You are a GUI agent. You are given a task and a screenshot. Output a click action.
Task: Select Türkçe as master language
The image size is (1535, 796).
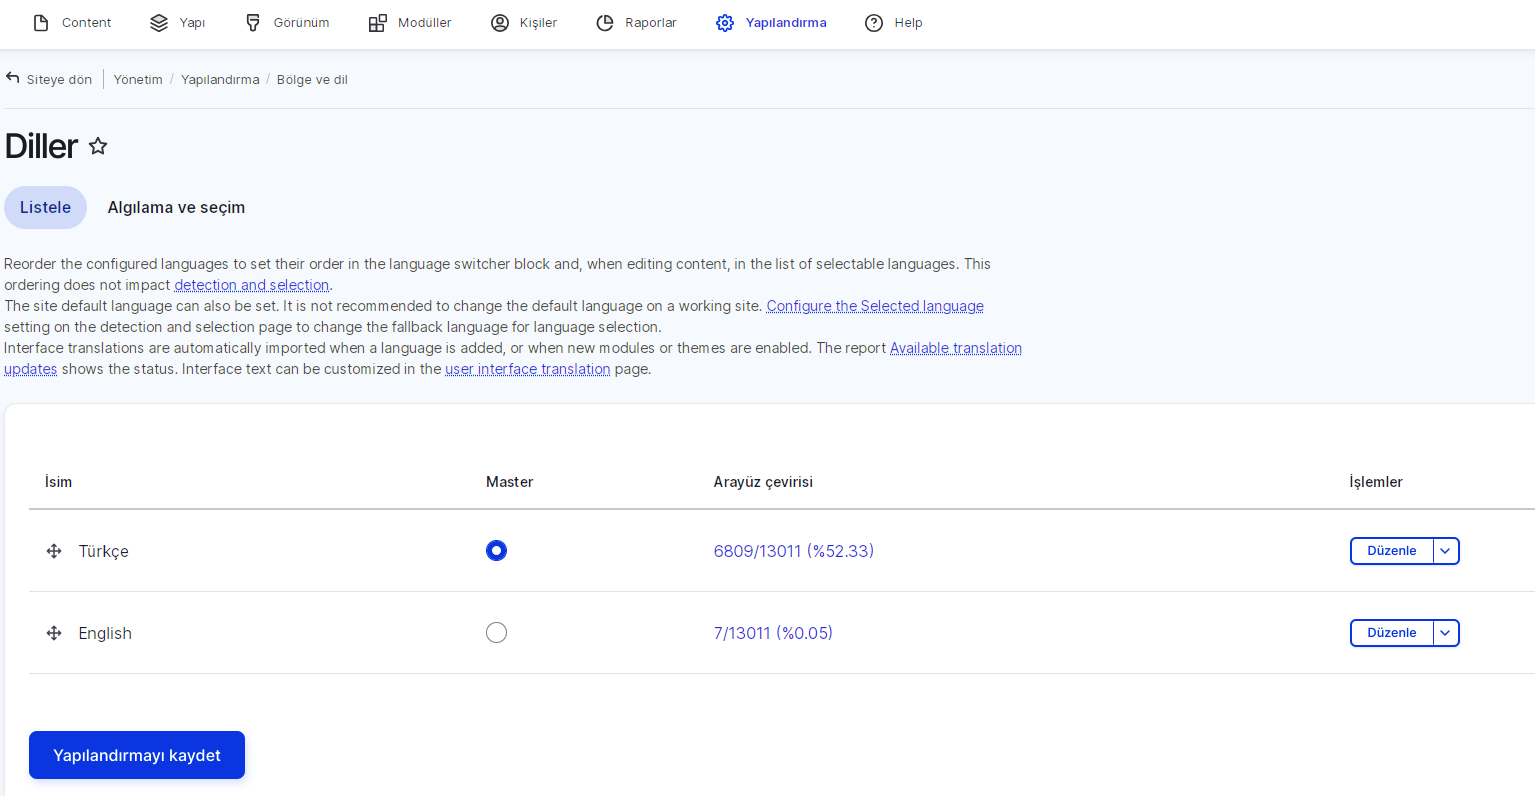pyautogui.click(x=496, y=551)
